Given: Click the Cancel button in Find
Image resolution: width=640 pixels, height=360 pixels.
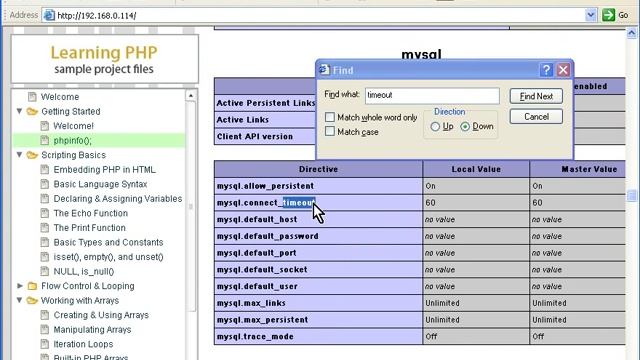Looking at the screenshot, I should 536,117.
